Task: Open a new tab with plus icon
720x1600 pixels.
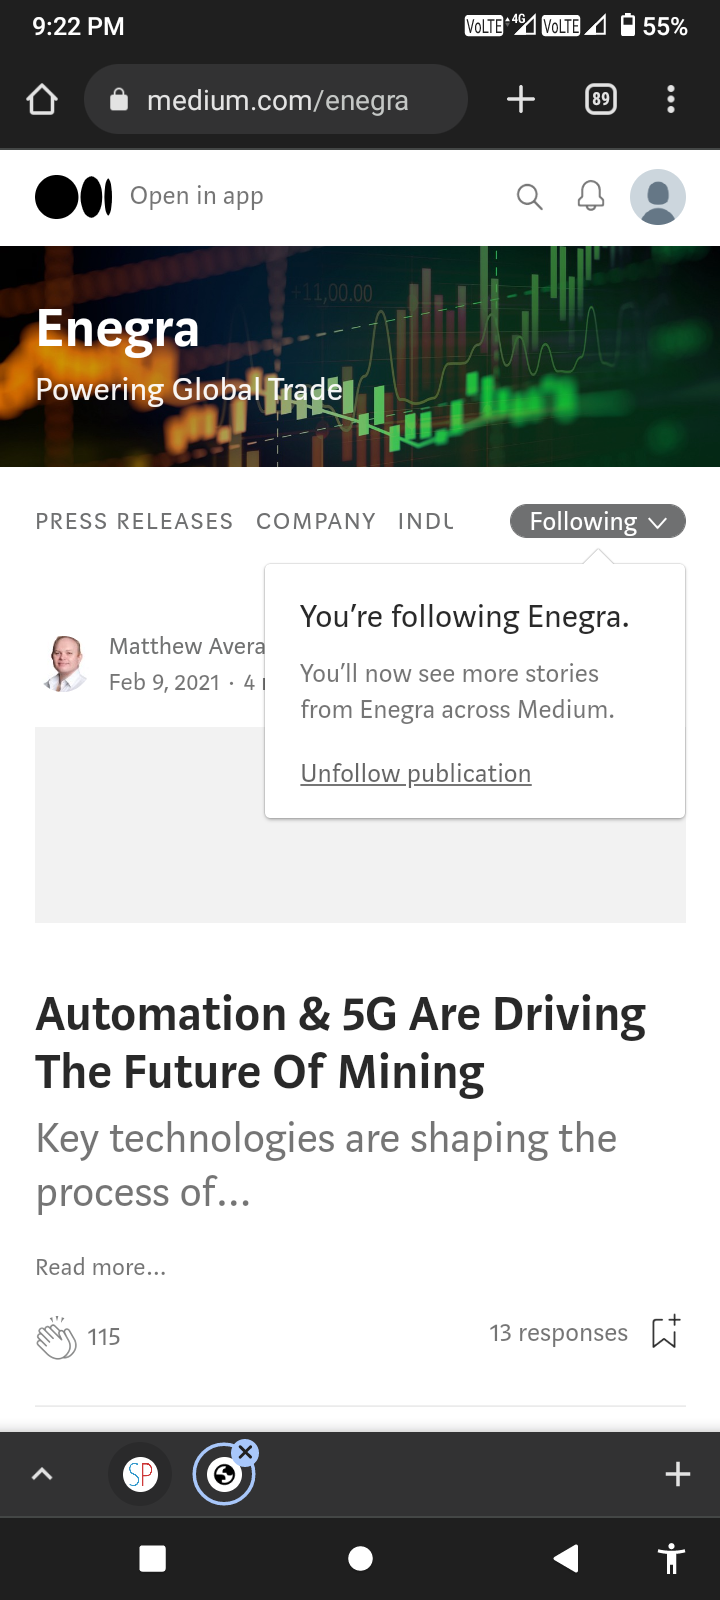Action: [x=520, y=99]
